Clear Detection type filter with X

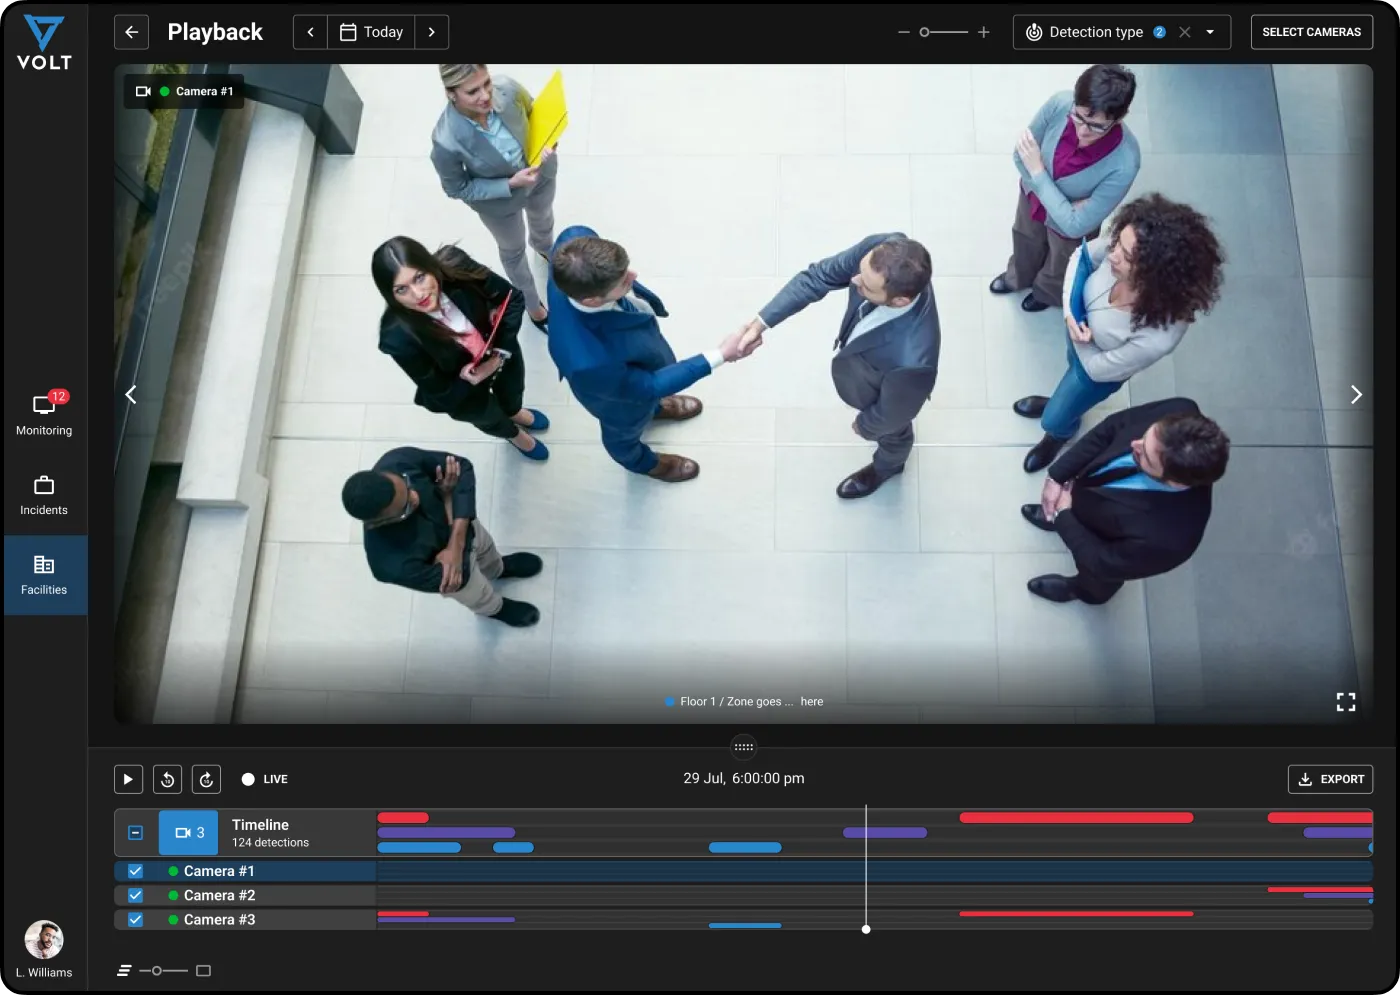coord(1185,32)
